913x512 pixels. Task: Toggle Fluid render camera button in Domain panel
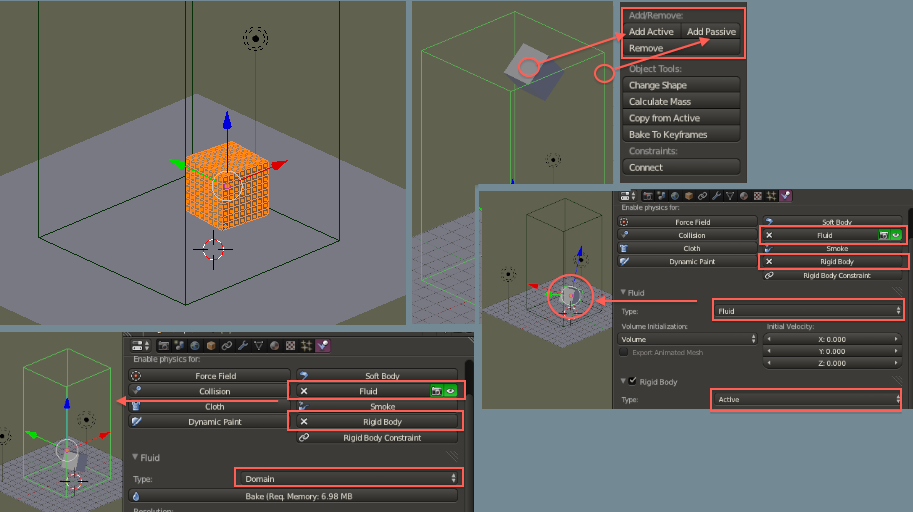(436, 391)
